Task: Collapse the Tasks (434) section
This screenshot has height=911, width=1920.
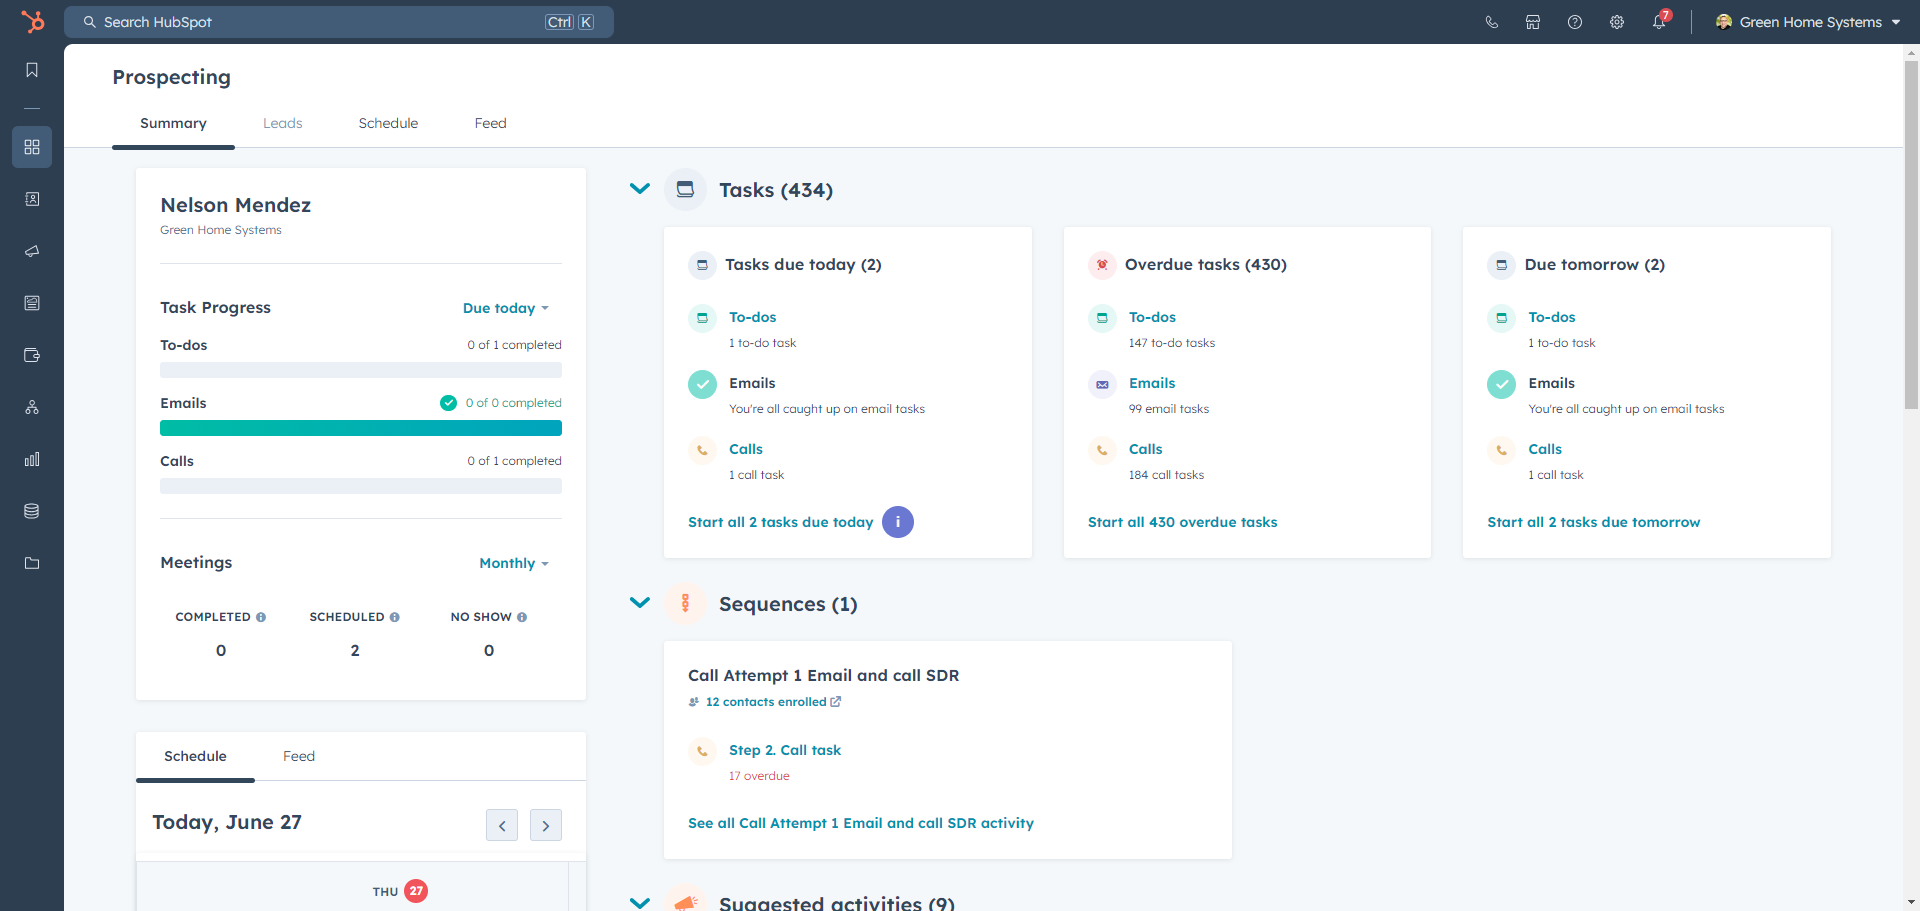Action: pos(640,189)
